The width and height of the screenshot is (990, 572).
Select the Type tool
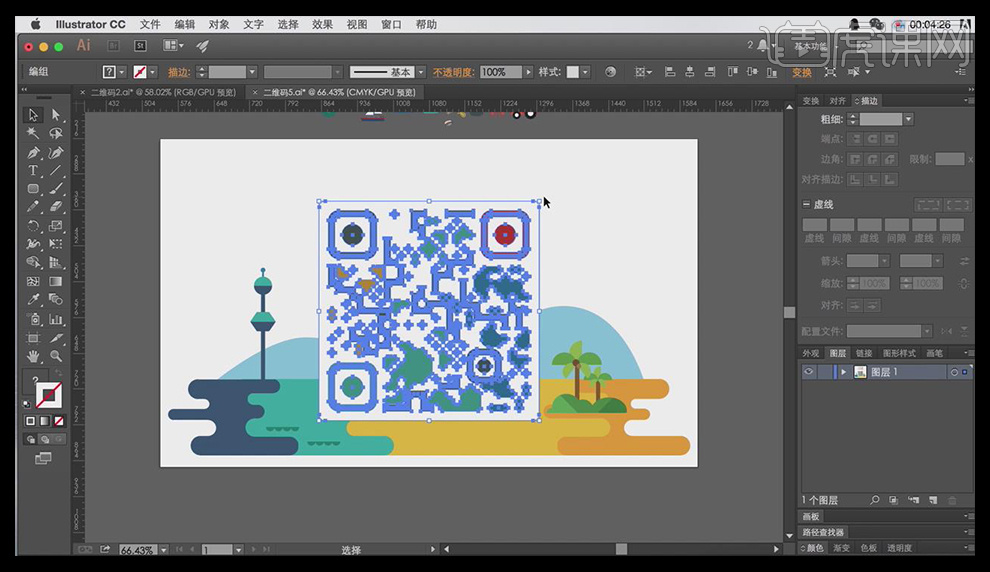pos(34,170)
